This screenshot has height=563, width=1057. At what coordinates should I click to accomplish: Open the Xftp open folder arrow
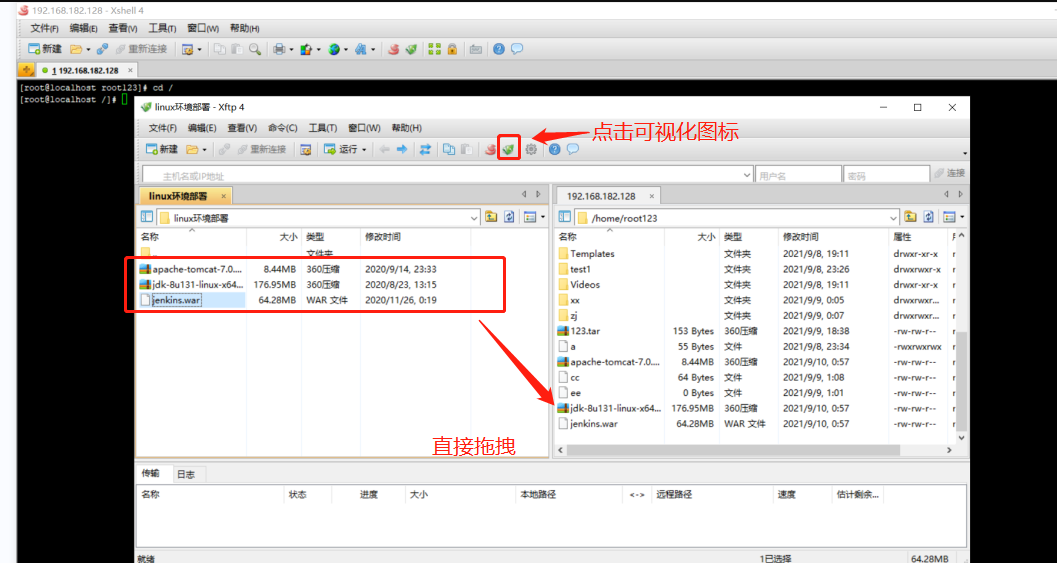204,150
